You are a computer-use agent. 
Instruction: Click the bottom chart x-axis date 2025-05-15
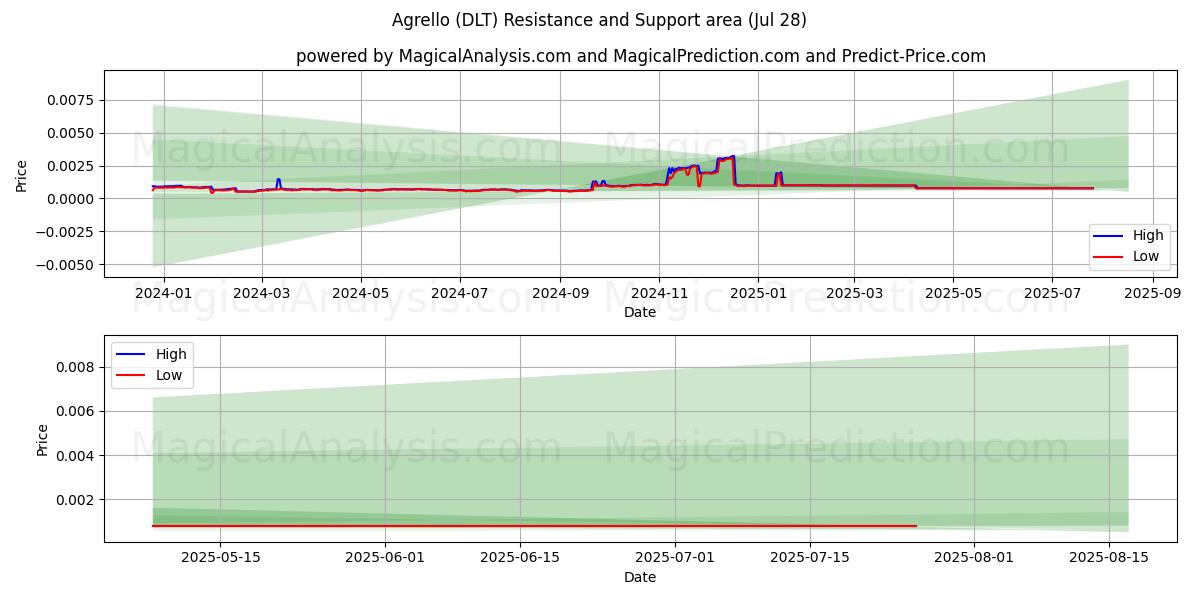tap(220, 558)
